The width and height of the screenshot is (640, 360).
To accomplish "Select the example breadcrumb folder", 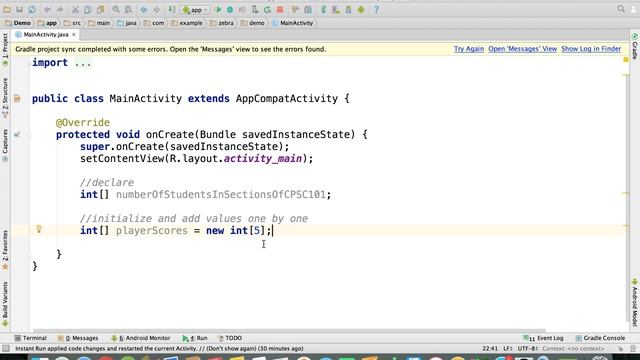I will click(x=187, y=23).
